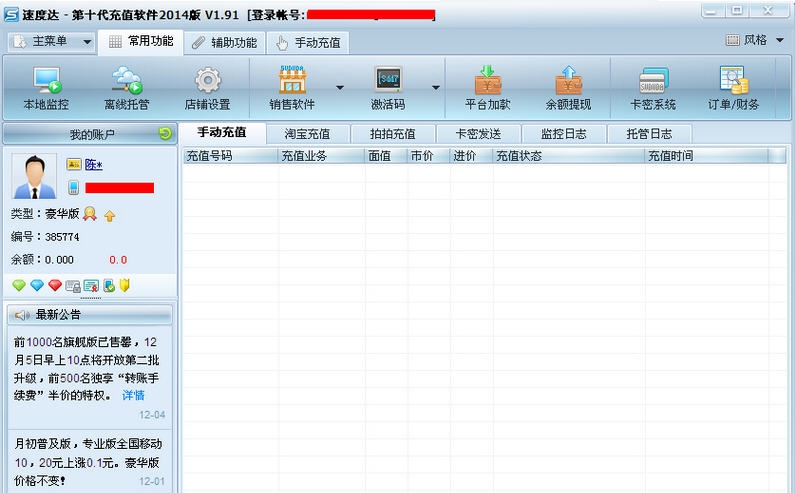Screen dimensions: 795x493
Task: Click the 市价 column header
Action: 428,156
